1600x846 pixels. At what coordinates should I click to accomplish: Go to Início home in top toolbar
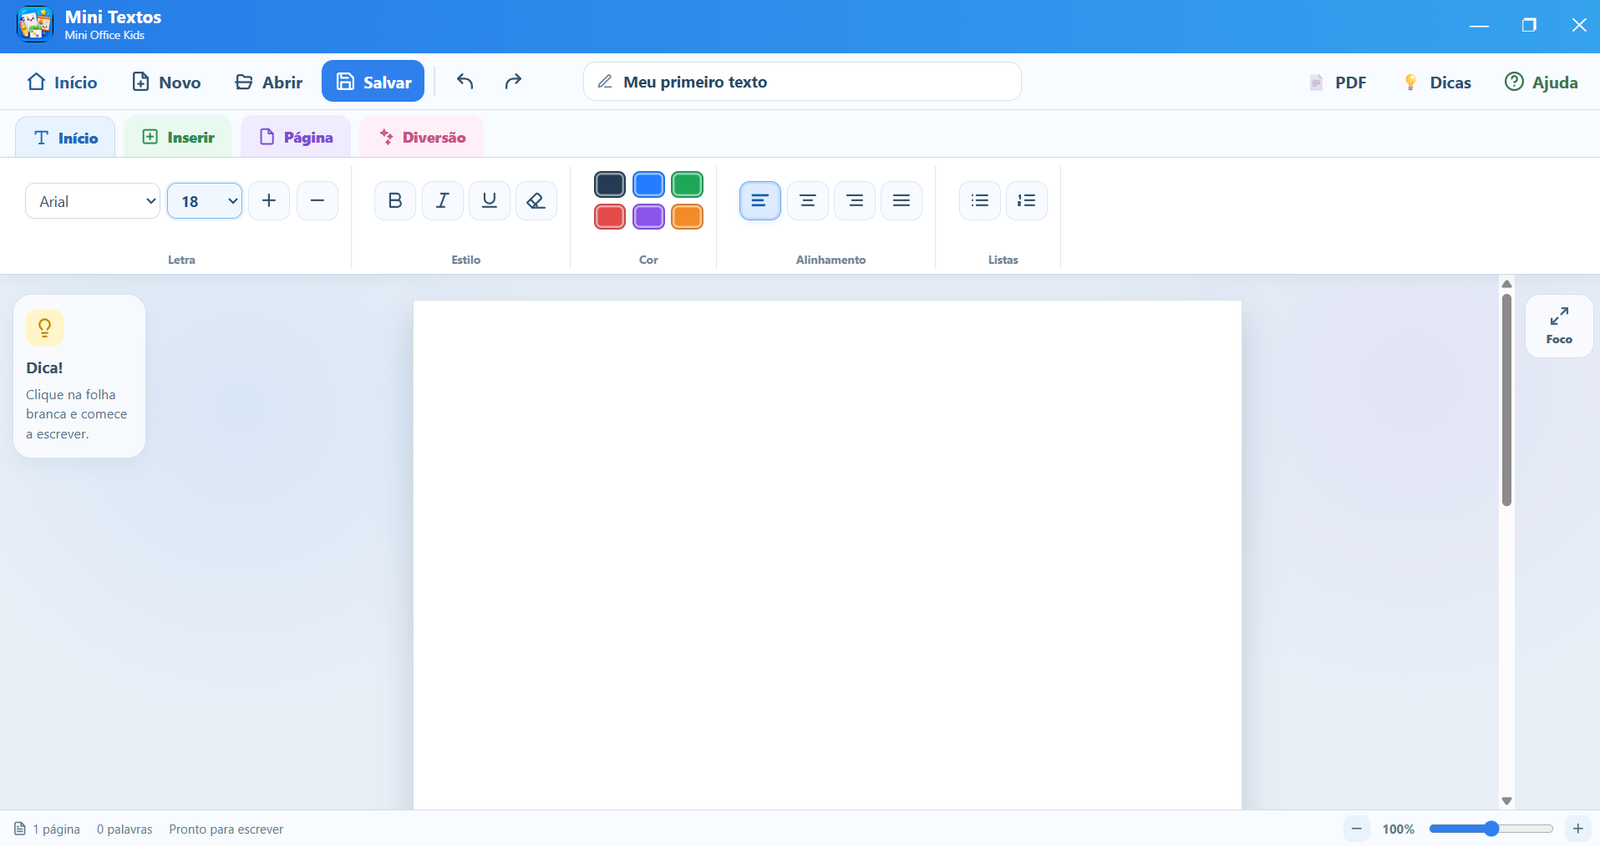click(62, 82)
